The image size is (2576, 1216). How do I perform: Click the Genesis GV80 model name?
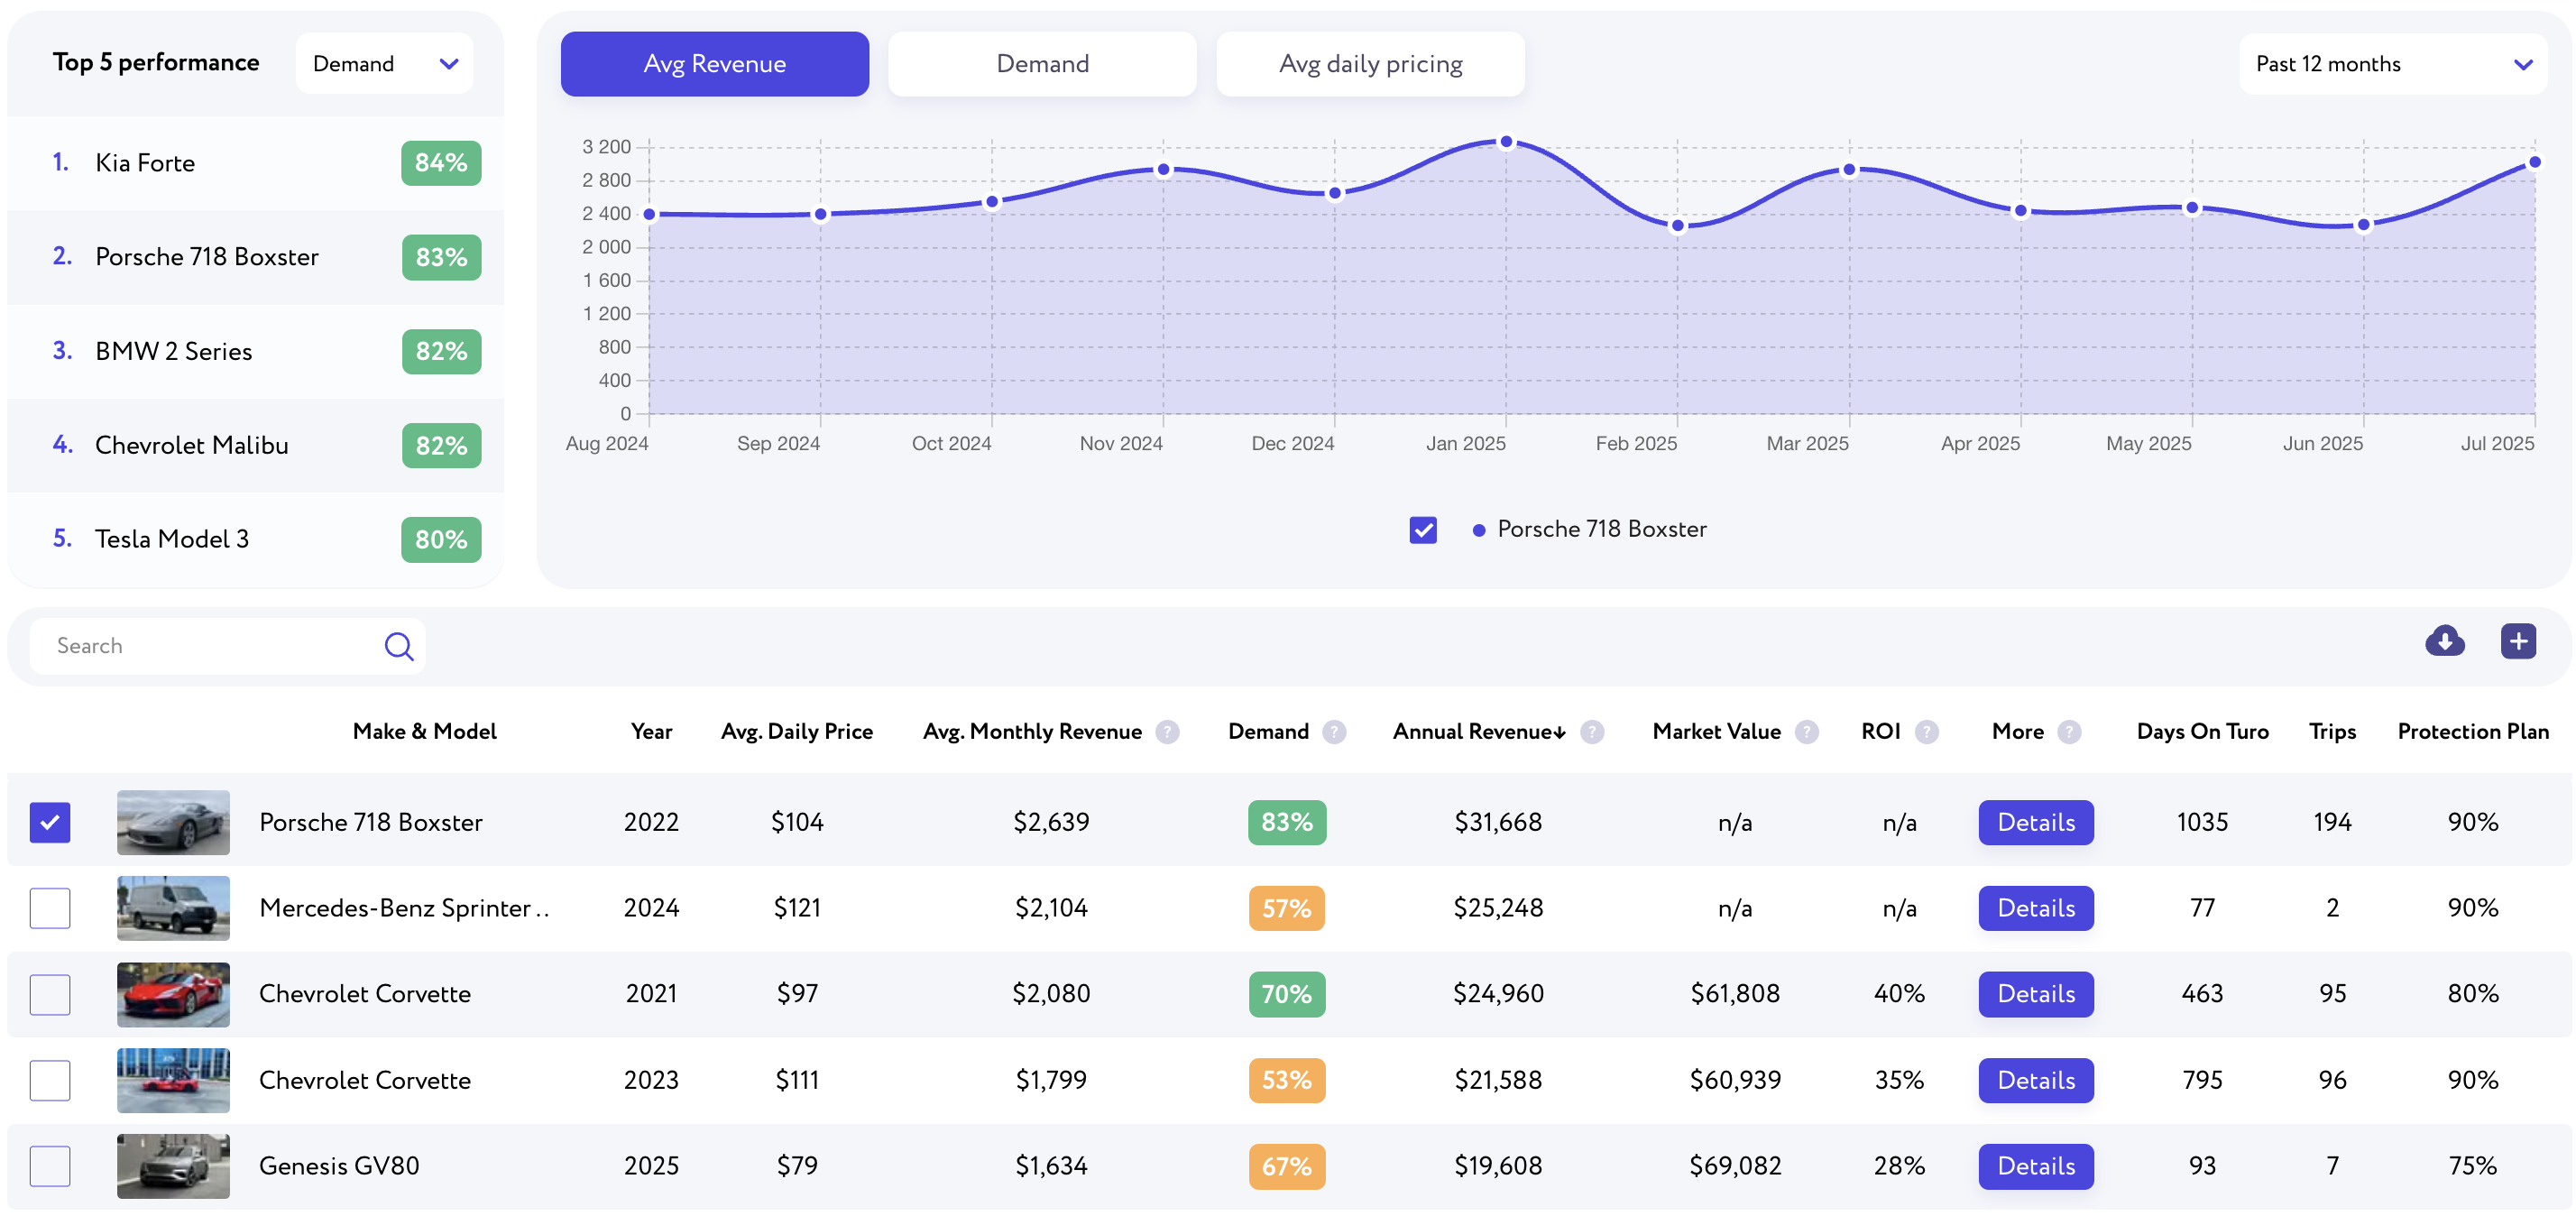click(x=339, y=1166)
